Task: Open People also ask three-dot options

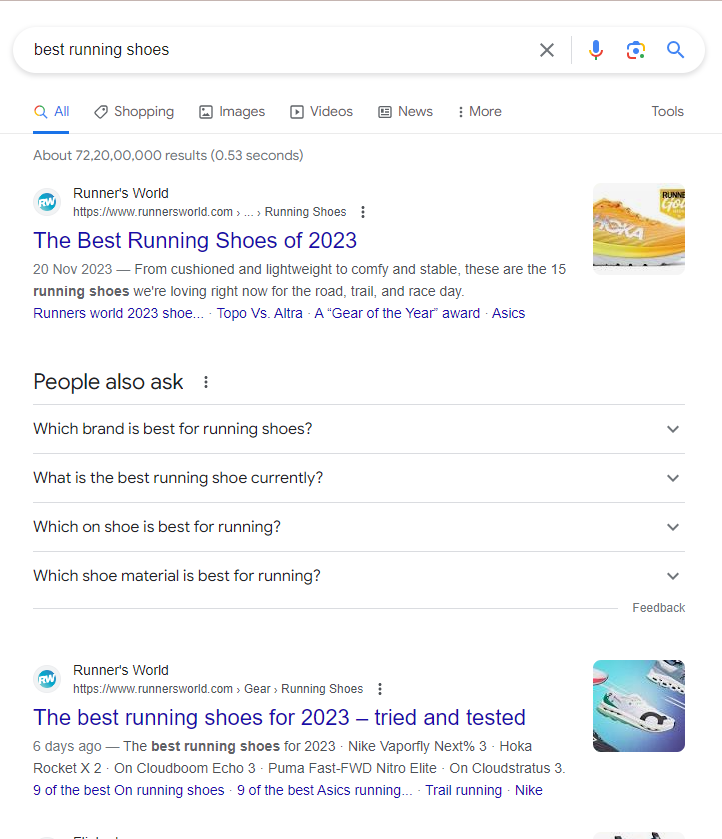Action: [x=206, y=382]
